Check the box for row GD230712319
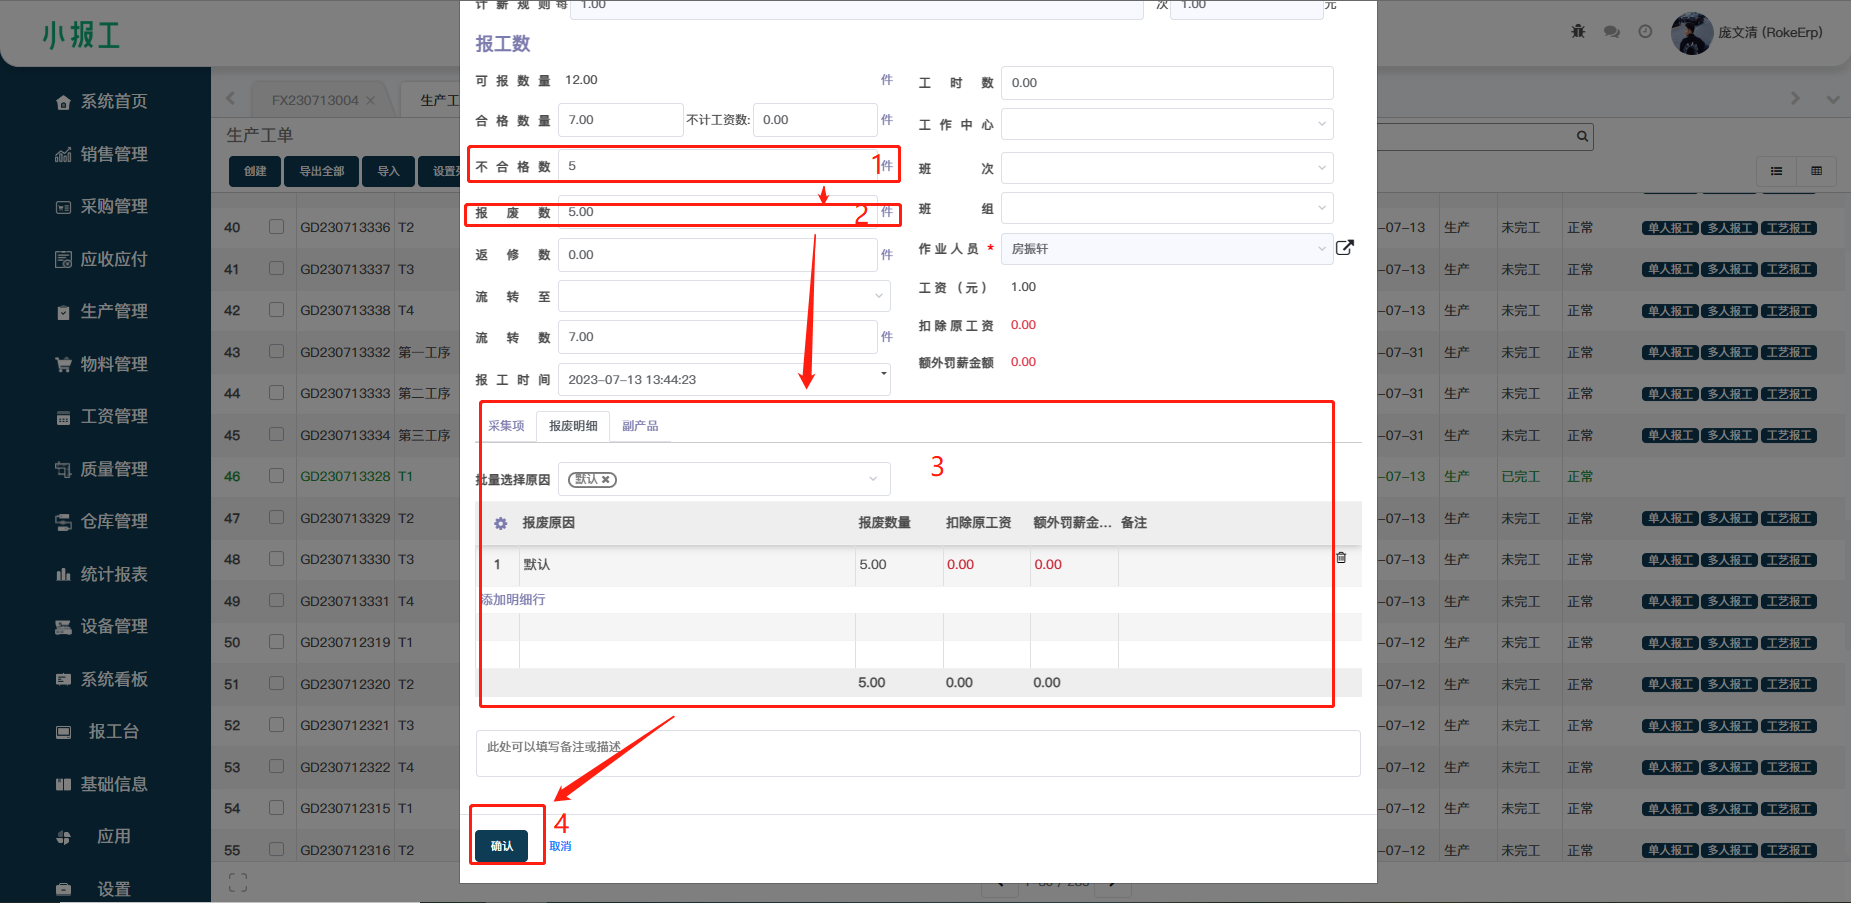This screenshot has height=903, width=1851. (276, 642)
